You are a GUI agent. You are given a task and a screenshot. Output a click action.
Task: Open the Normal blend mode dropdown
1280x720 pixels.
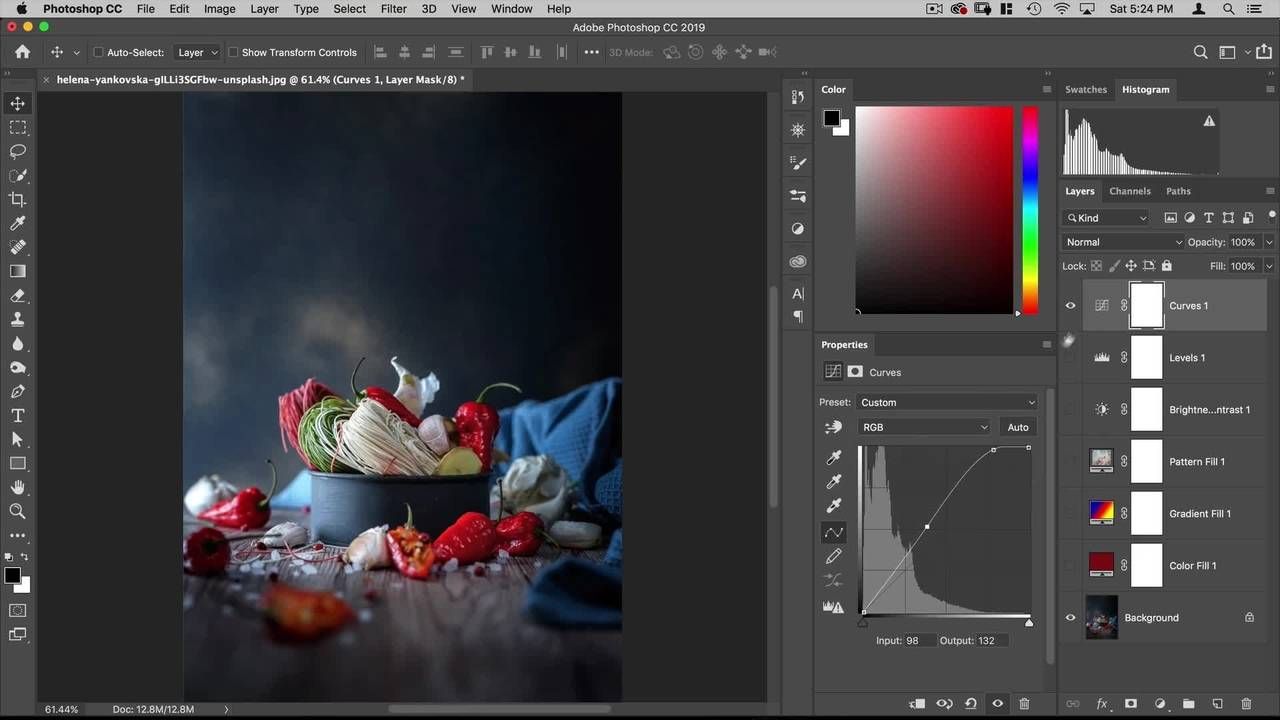[x=1123, y=242]
